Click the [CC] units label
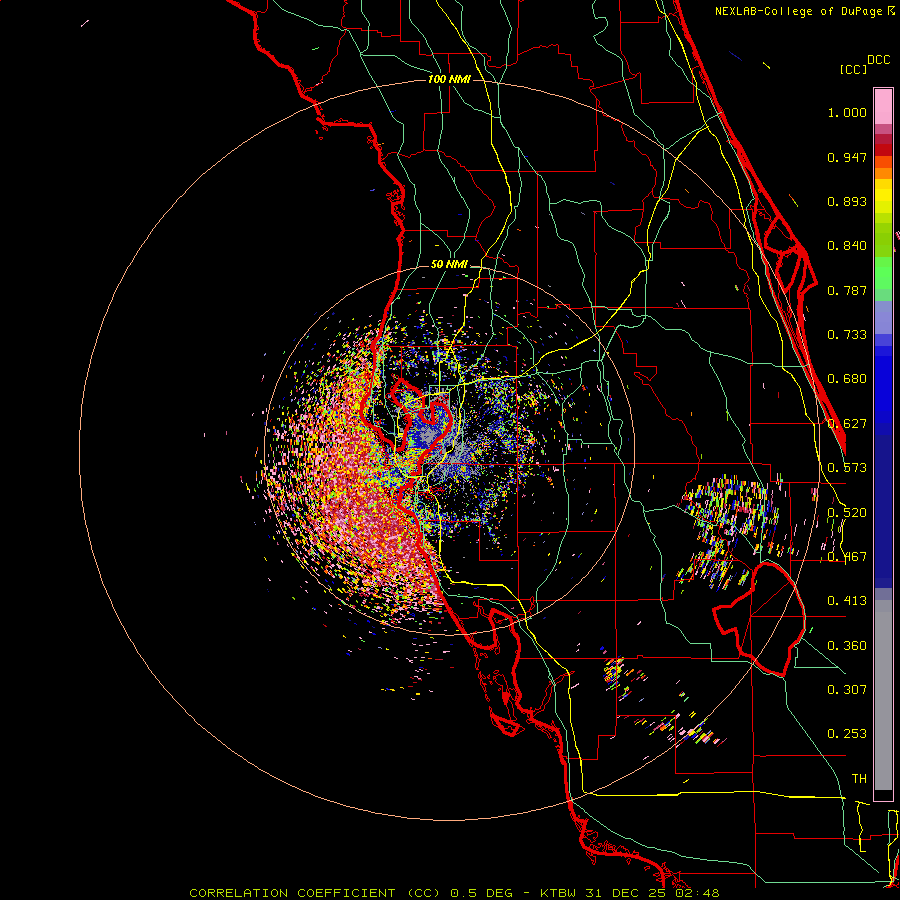Viewport: 900px width, 900px height. point(854,69)
